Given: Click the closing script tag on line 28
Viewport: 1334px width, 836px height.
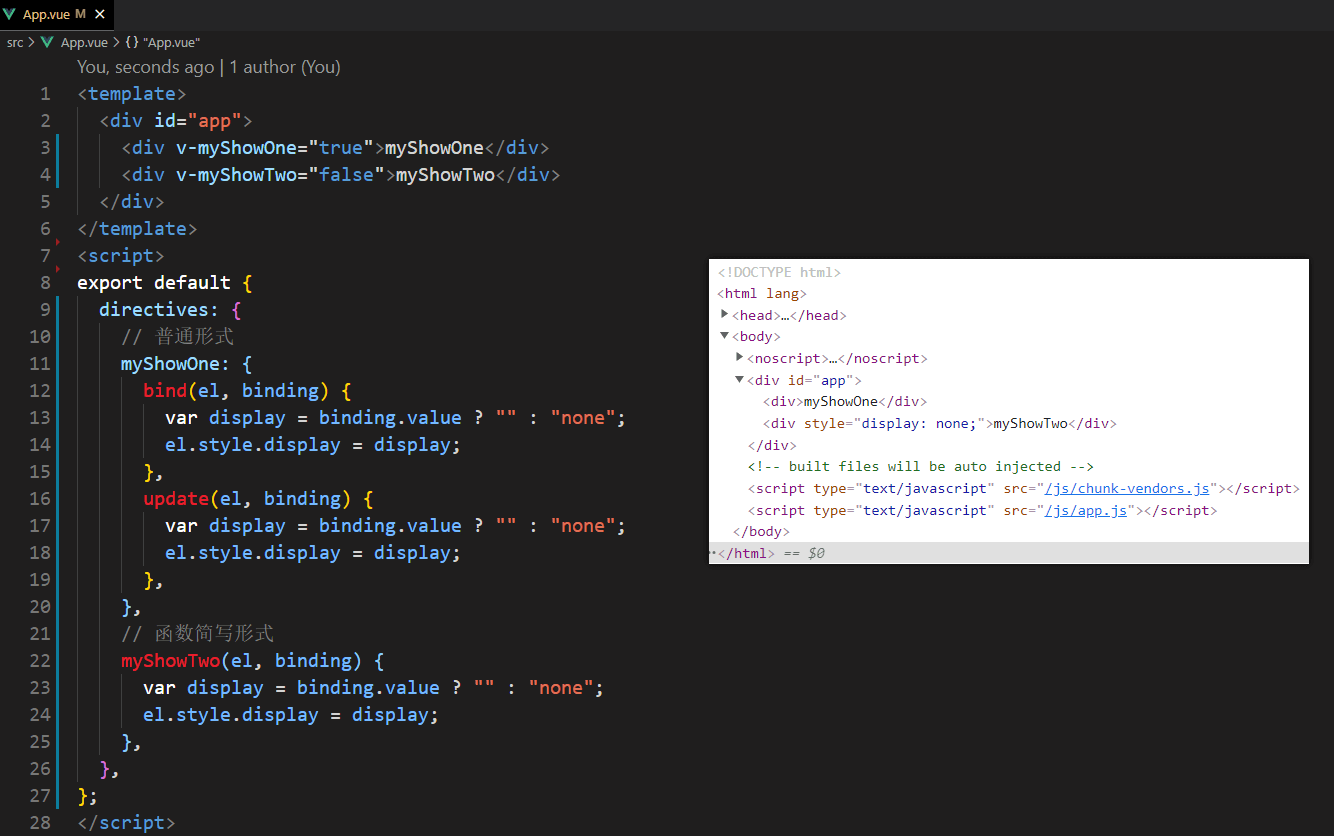Looking at the screenshot, I should tap(126, 823).
